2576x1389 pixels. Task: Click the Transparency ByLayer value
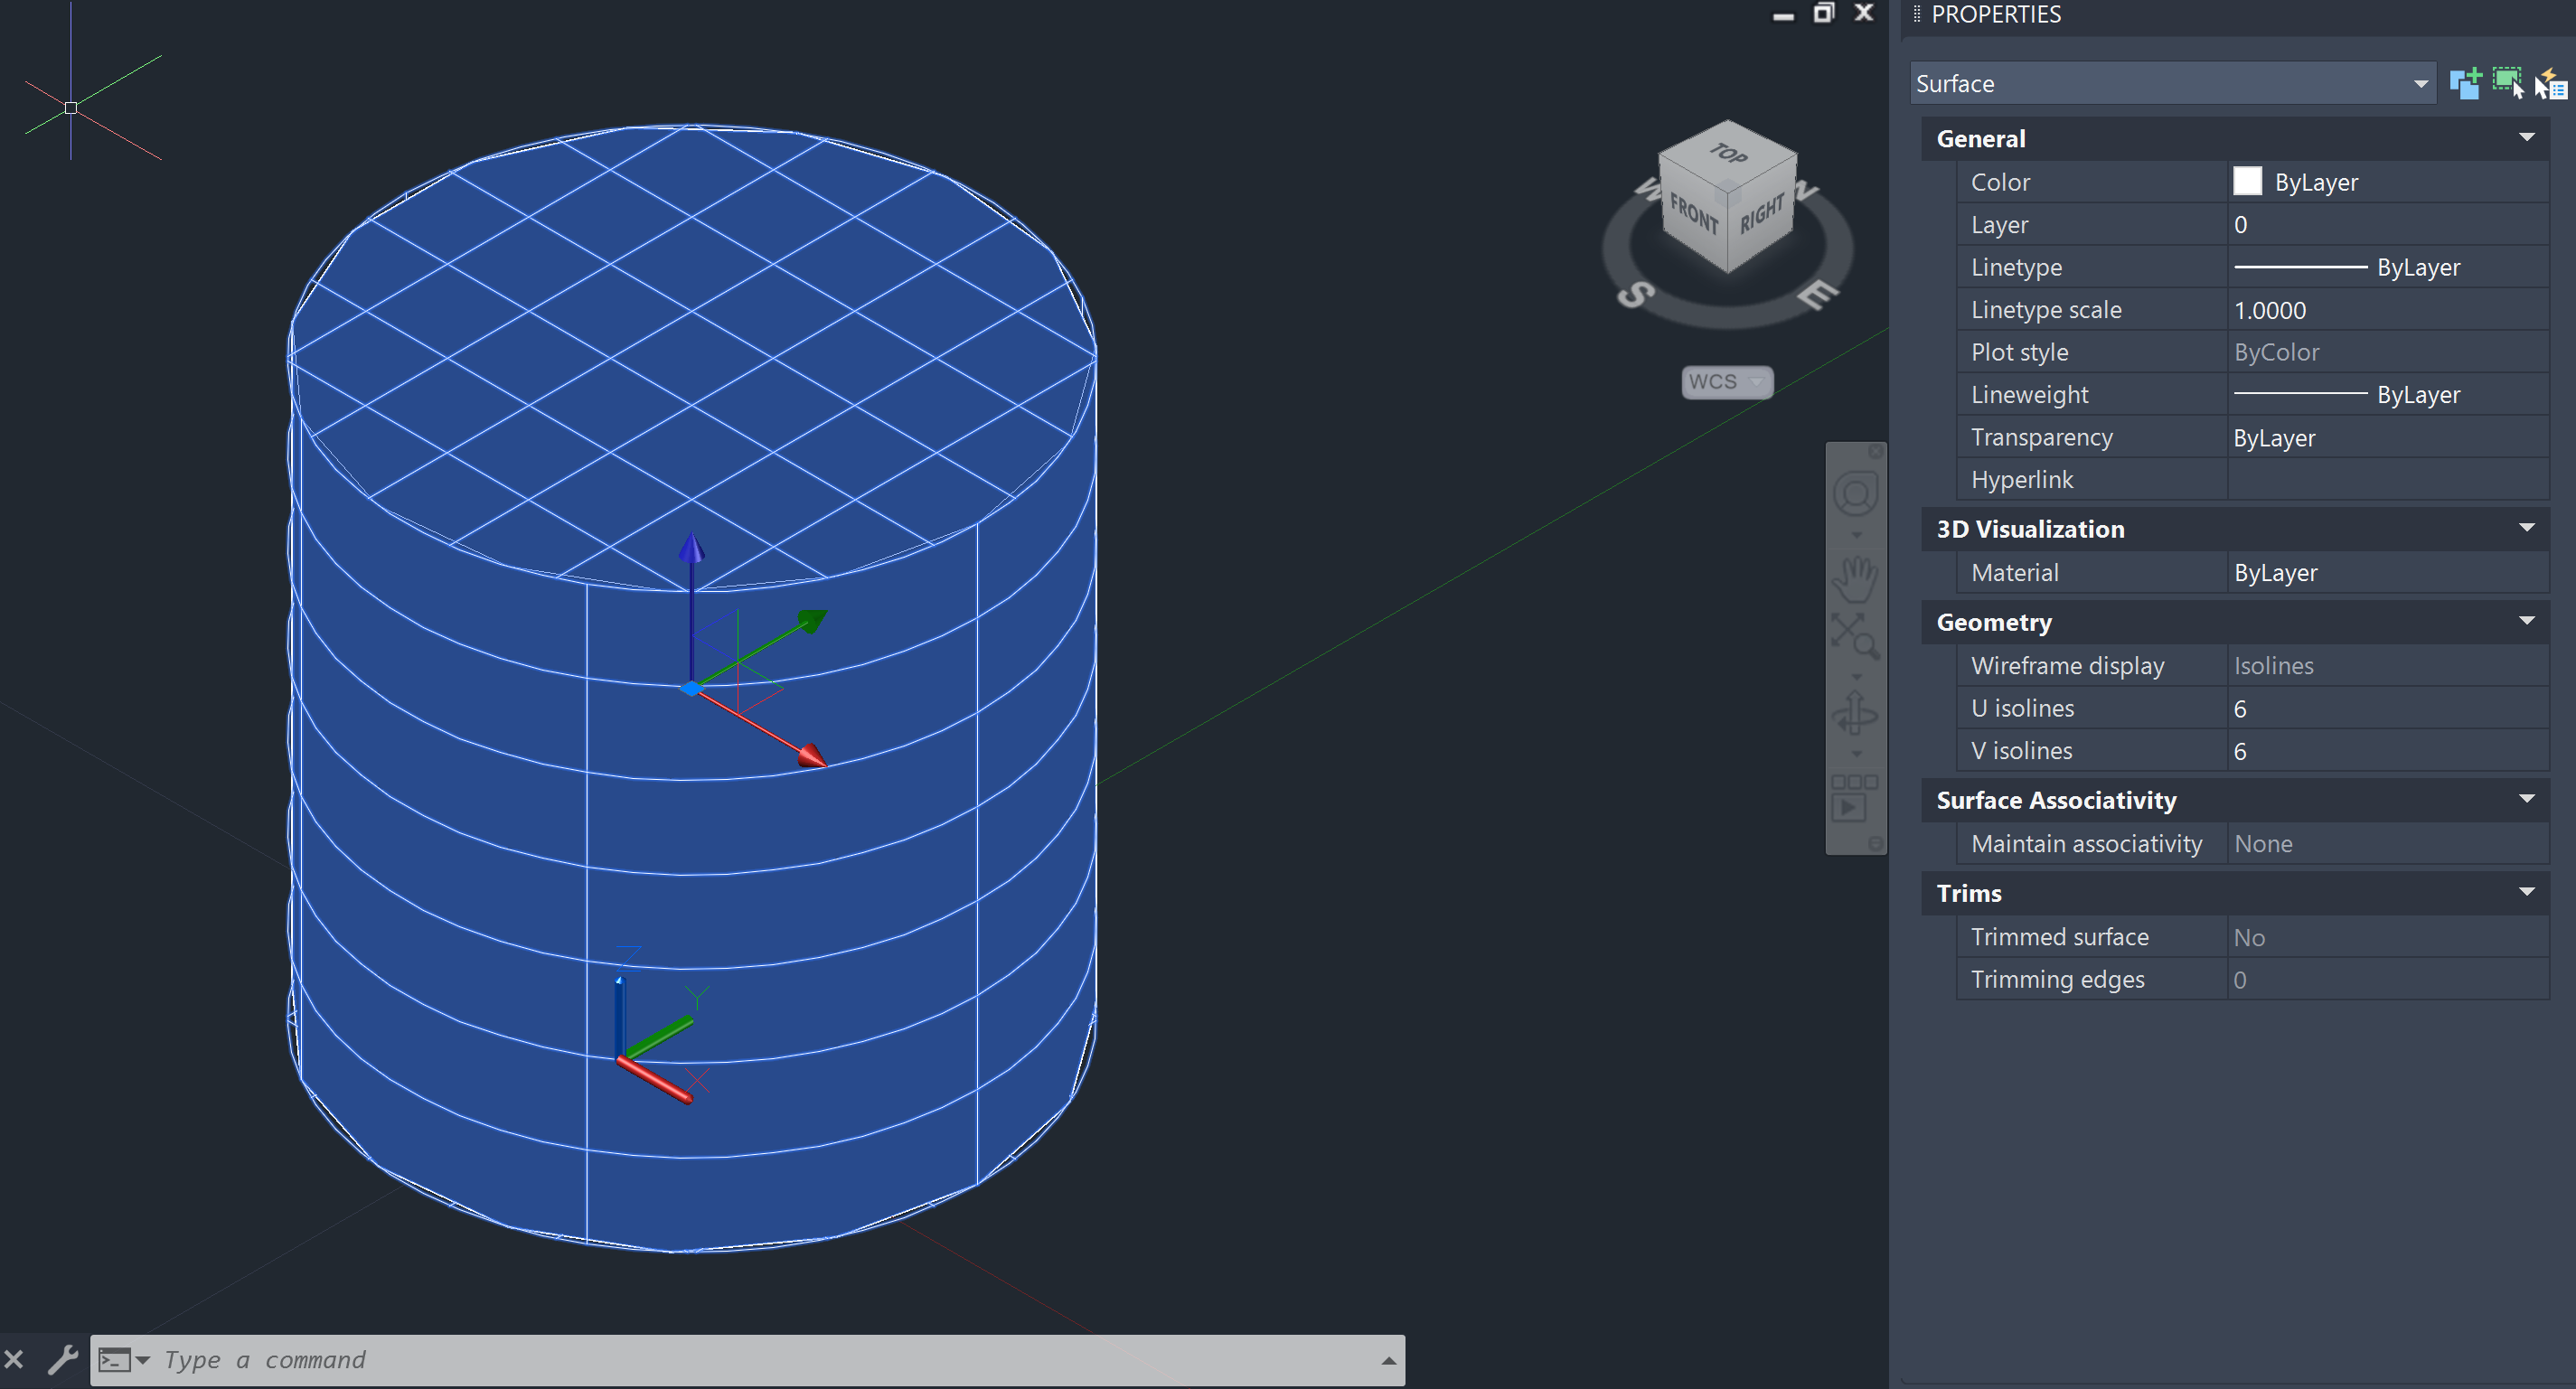click(2388, 437)
